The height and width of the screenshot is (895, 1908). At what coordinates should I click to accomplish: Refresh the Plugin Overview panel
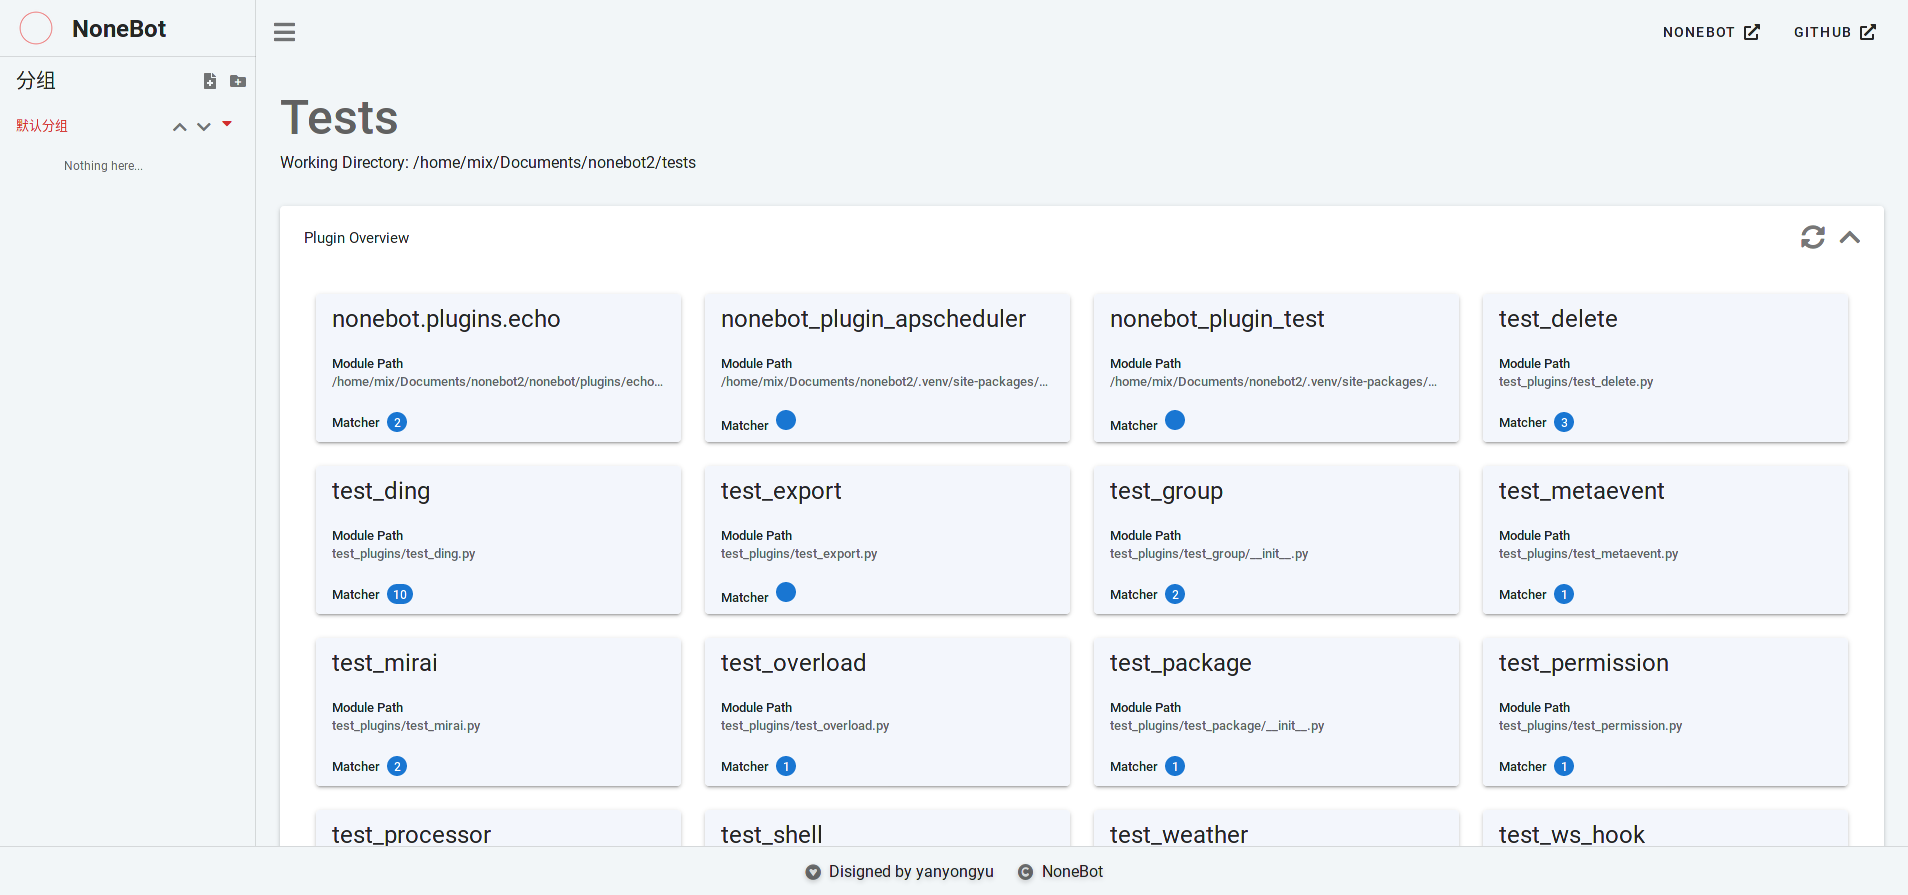(1812, 237)
